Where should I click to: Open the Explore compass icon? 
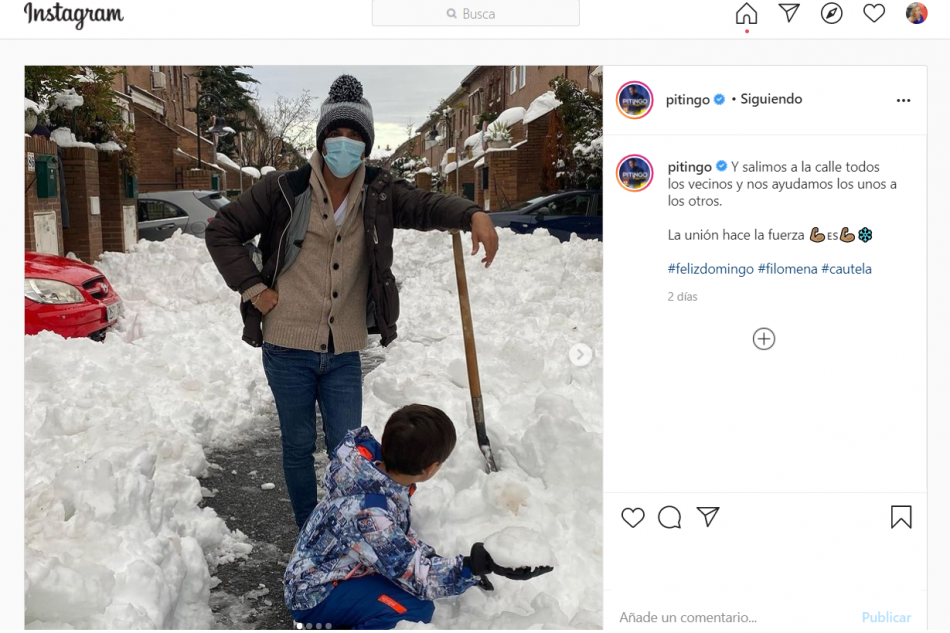tap(831, 13)
